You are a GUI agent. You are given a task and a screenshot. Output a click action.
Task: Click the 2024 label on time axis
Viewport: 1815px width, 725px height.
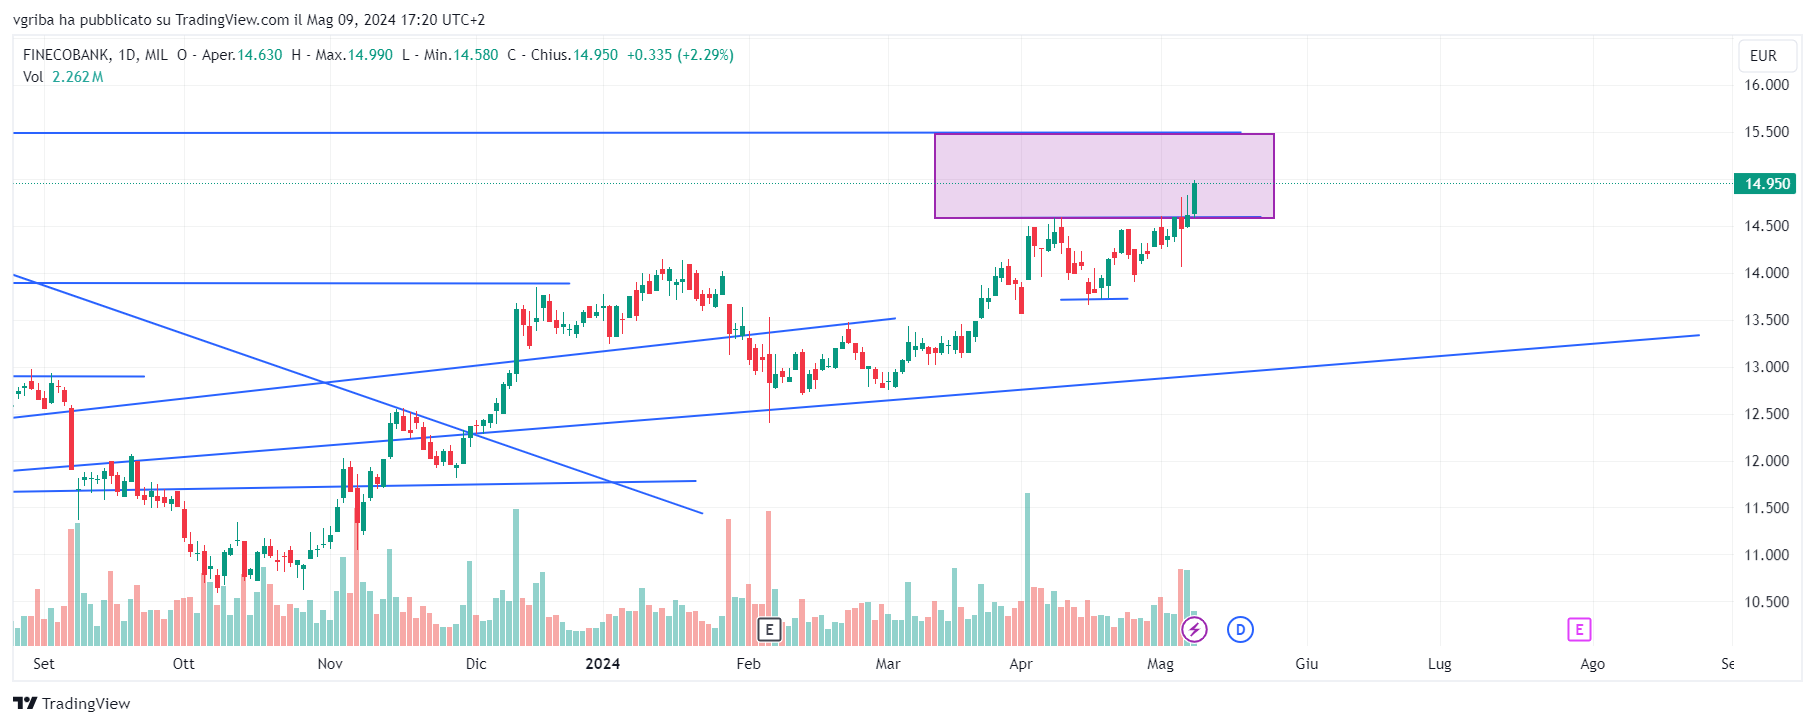pos(603,664)
